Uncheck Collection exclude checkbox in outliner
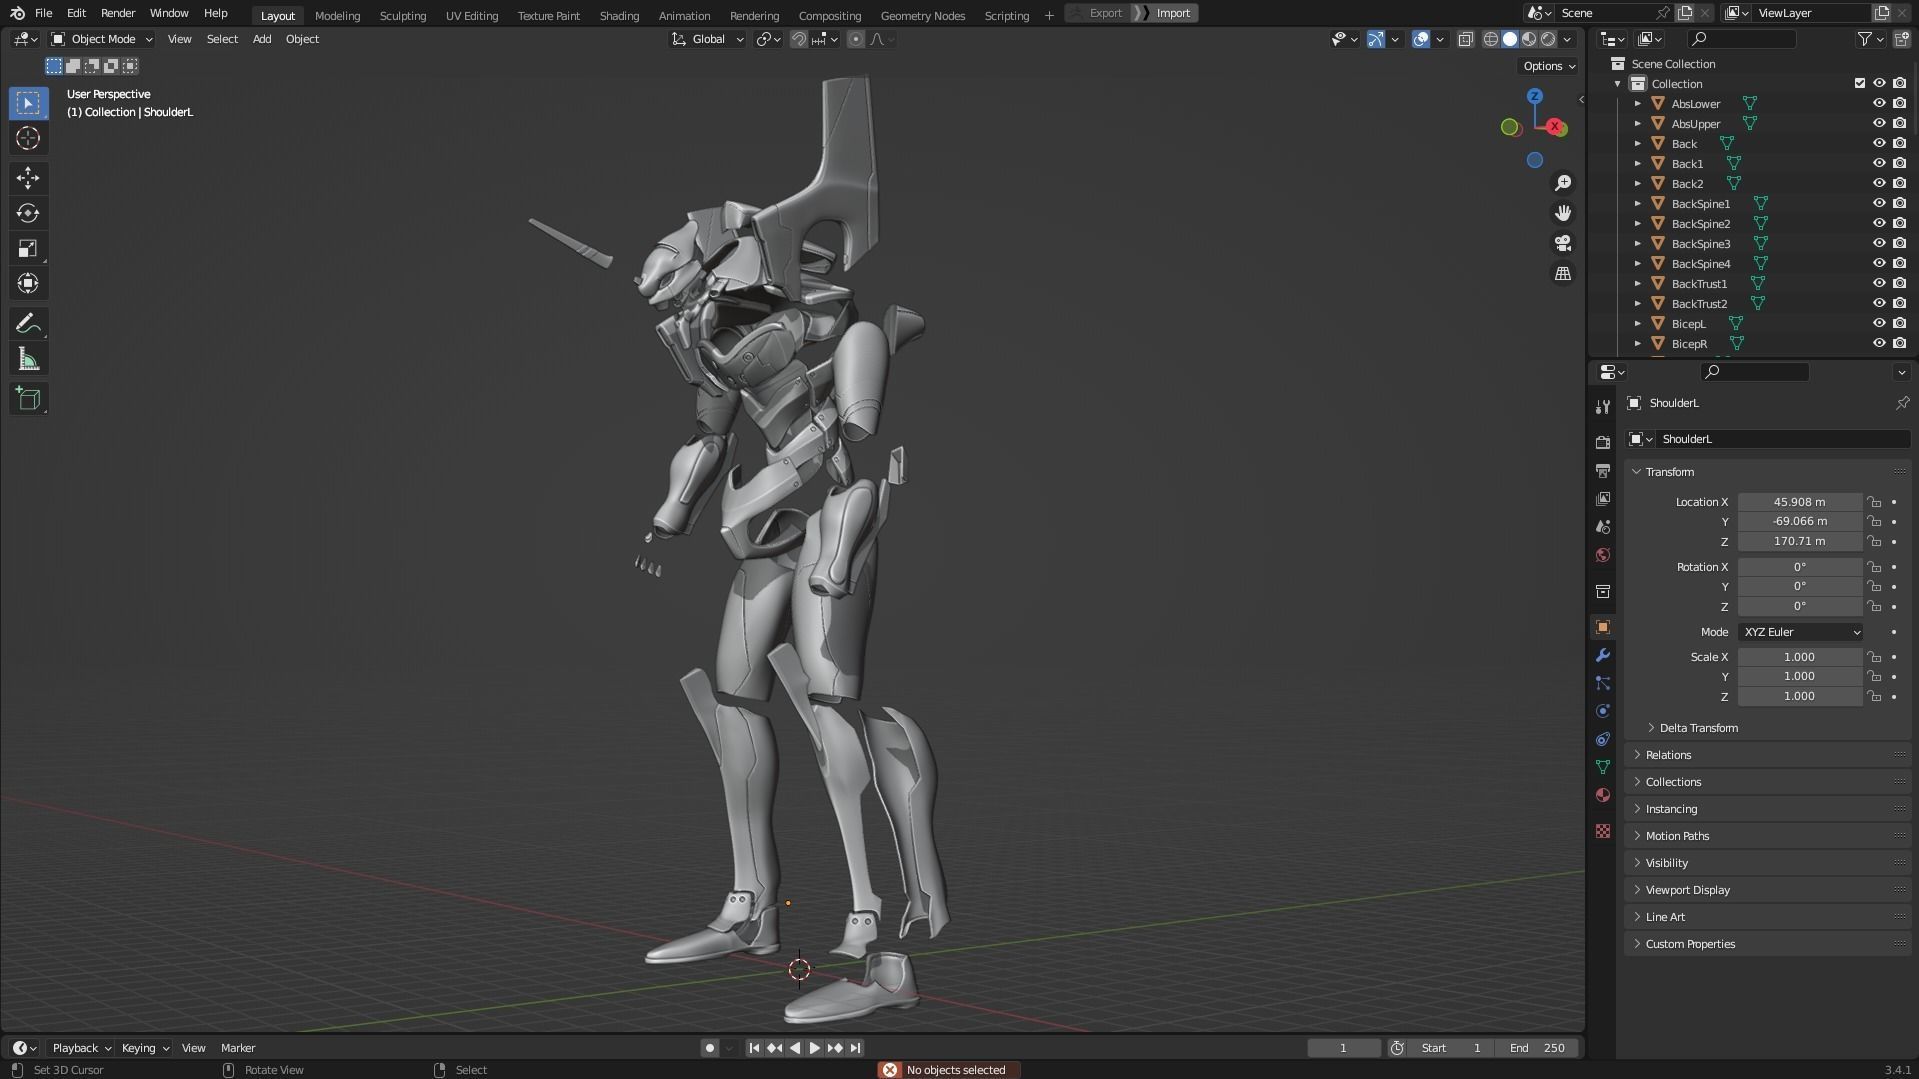Viewport: 1919px width, 1079px height. [1860, 83]
